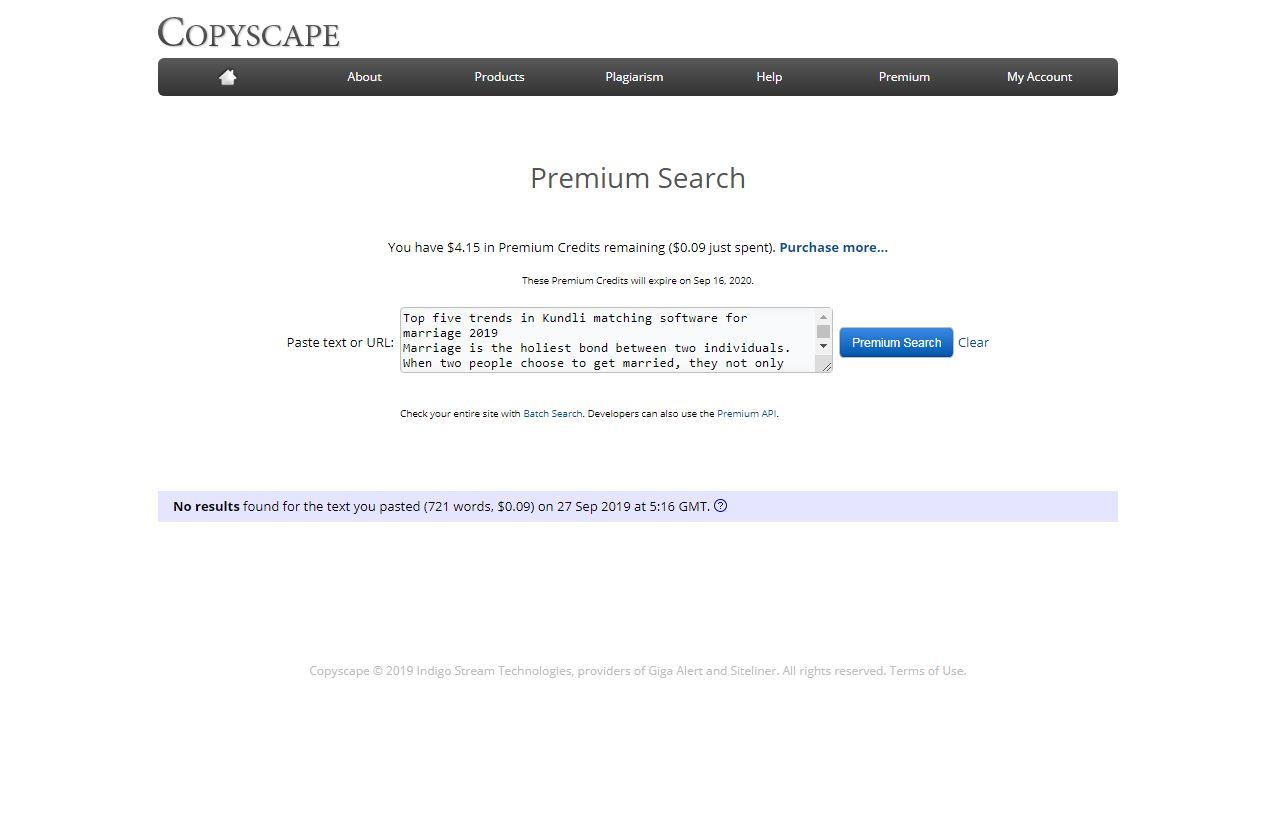This screenshot has width=1271, height=816.
Task: Click the Premium Search heading
Action: click(x=638, y=178)
